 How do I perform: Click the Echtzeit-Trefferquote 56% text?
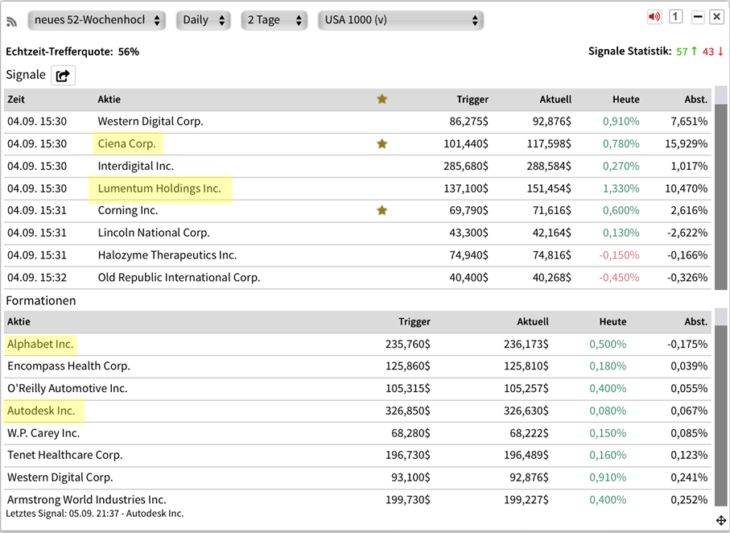click(72, 52)
